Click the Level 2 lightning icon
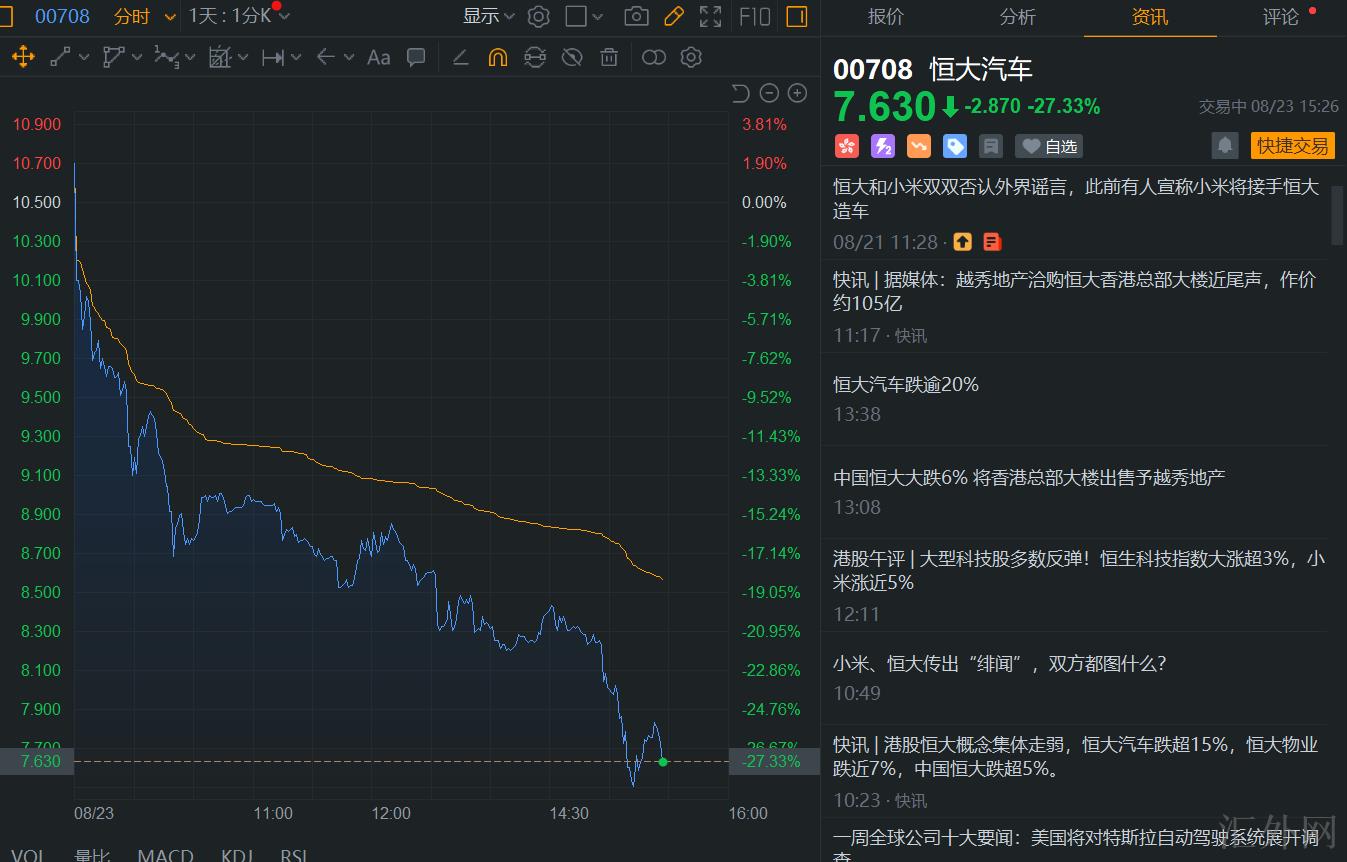The width and height of the screenshot is (1347, 862). 882,146
